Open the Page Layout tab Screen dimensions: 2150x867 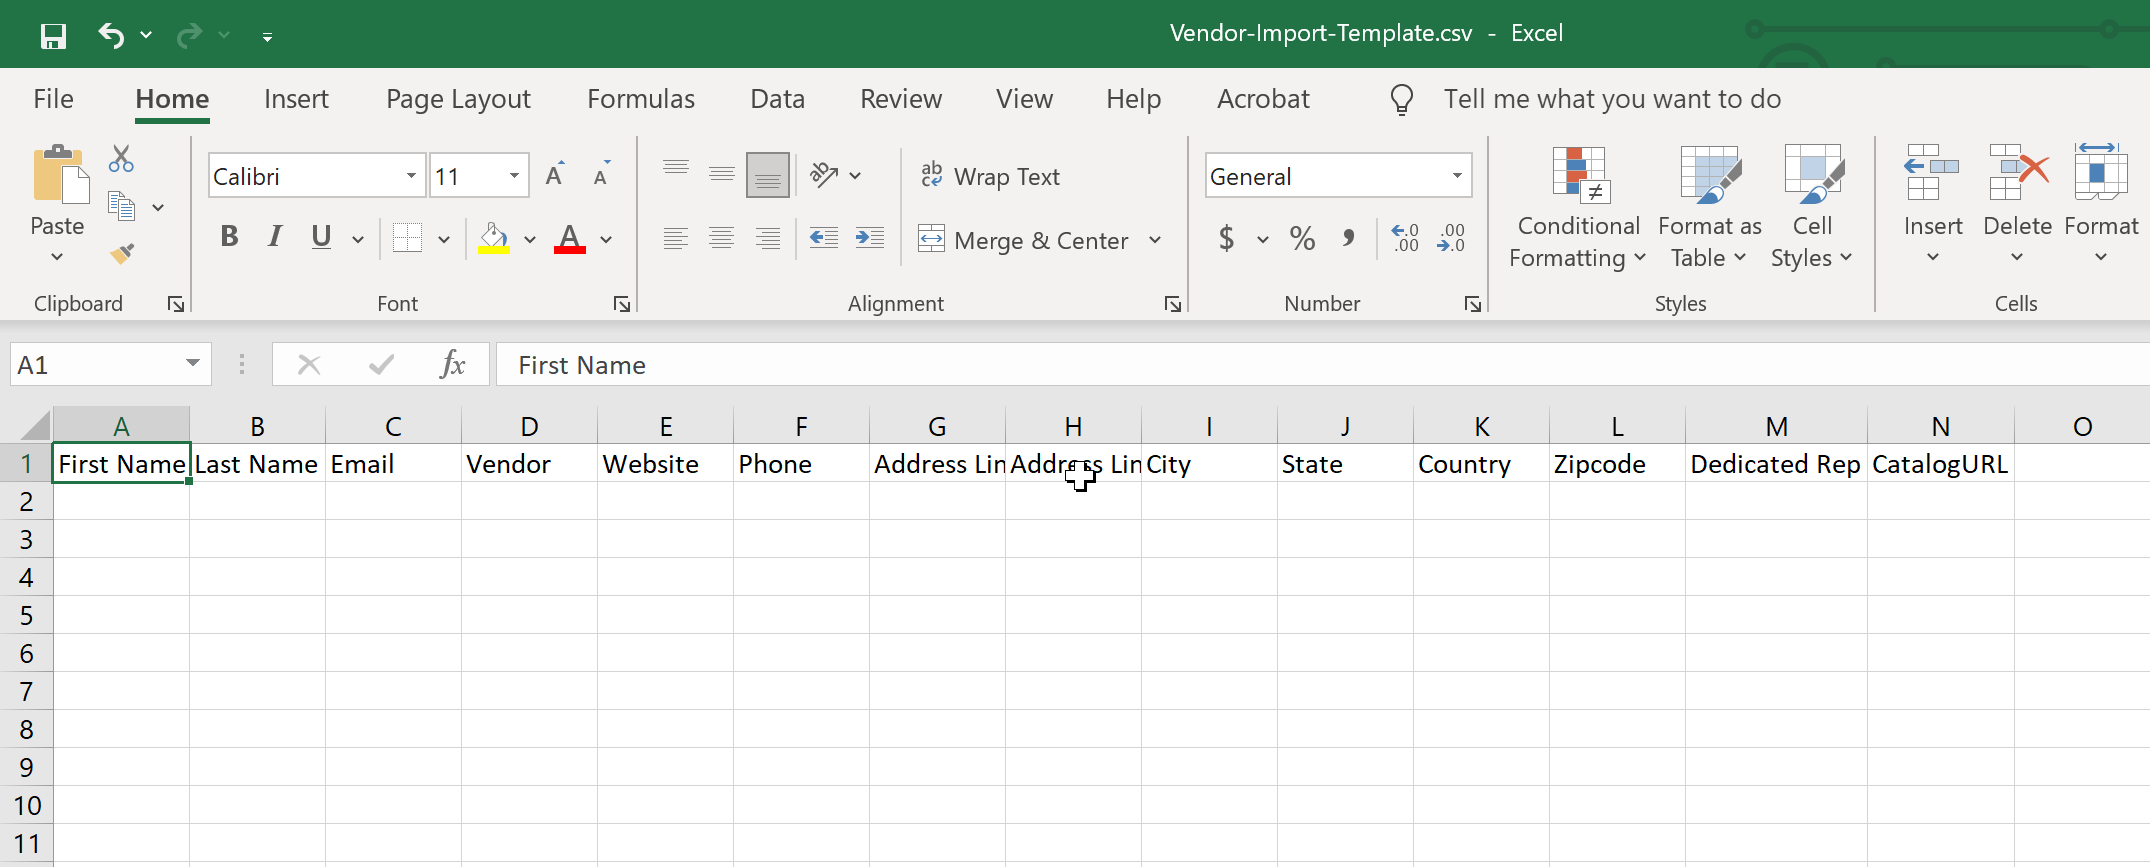click(458, 99)
